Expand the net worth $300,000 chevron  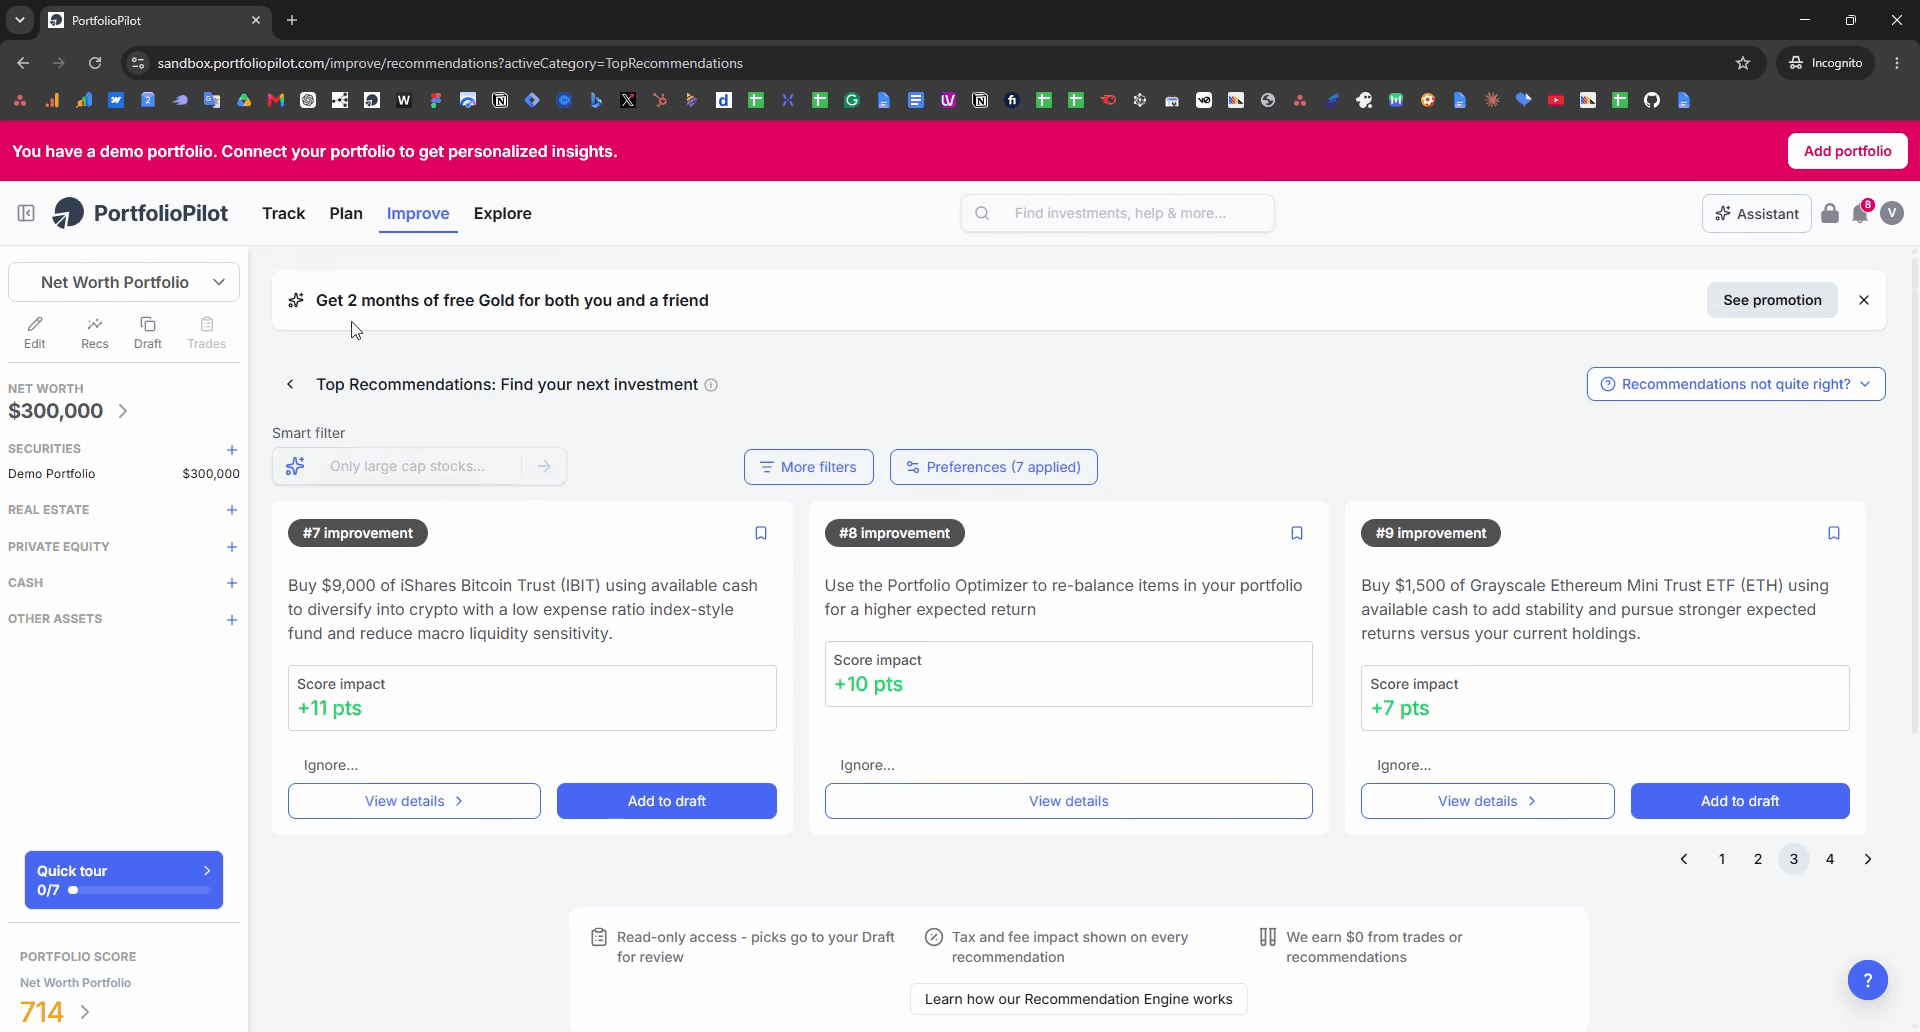point(123,411)
